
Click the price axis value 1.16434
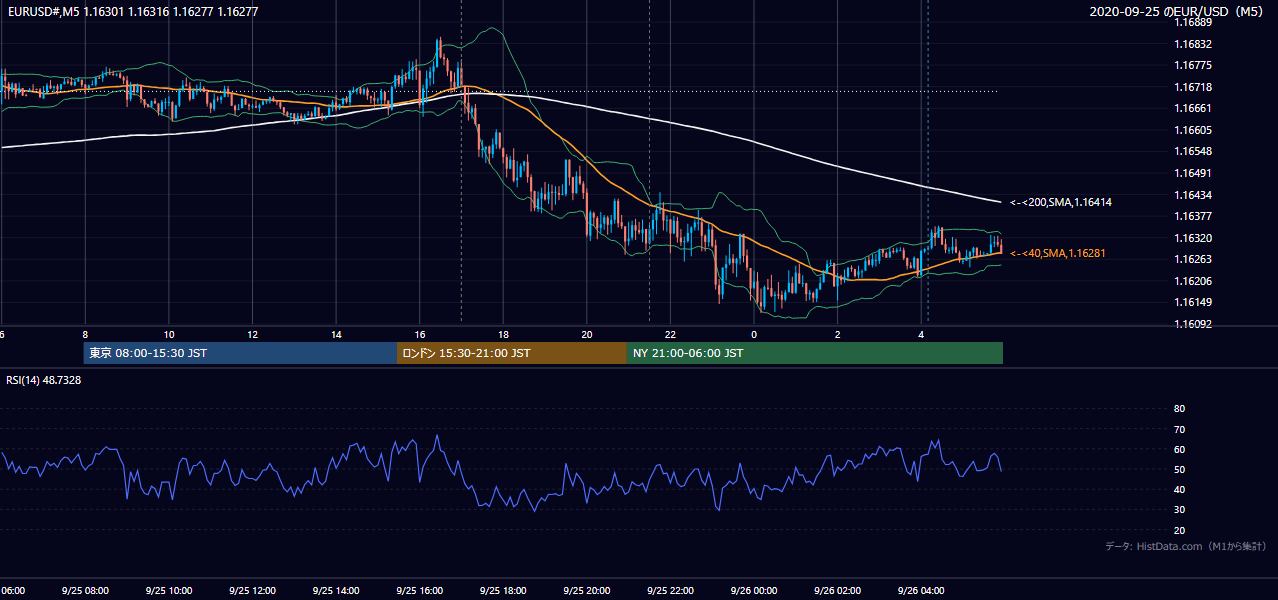pos(1192,194)
